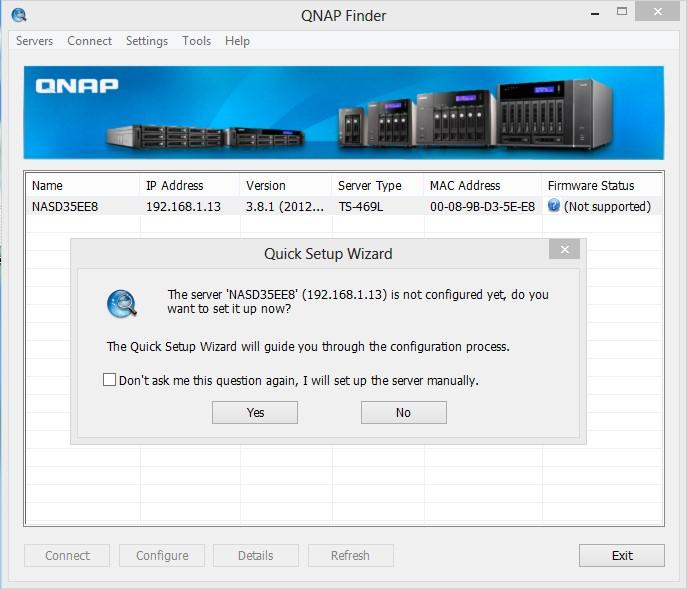
Task: Open the Settings menu
Action: [147, 41]
